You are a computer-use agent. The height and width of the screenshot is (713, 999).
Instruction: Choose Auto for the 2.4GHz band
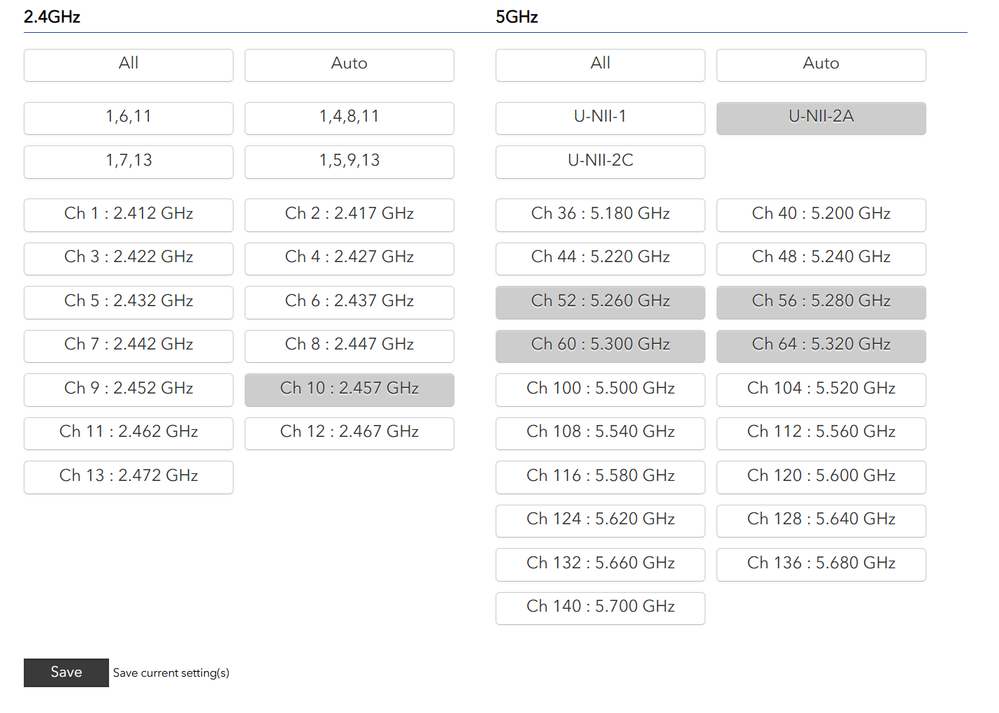click(349, 64)
